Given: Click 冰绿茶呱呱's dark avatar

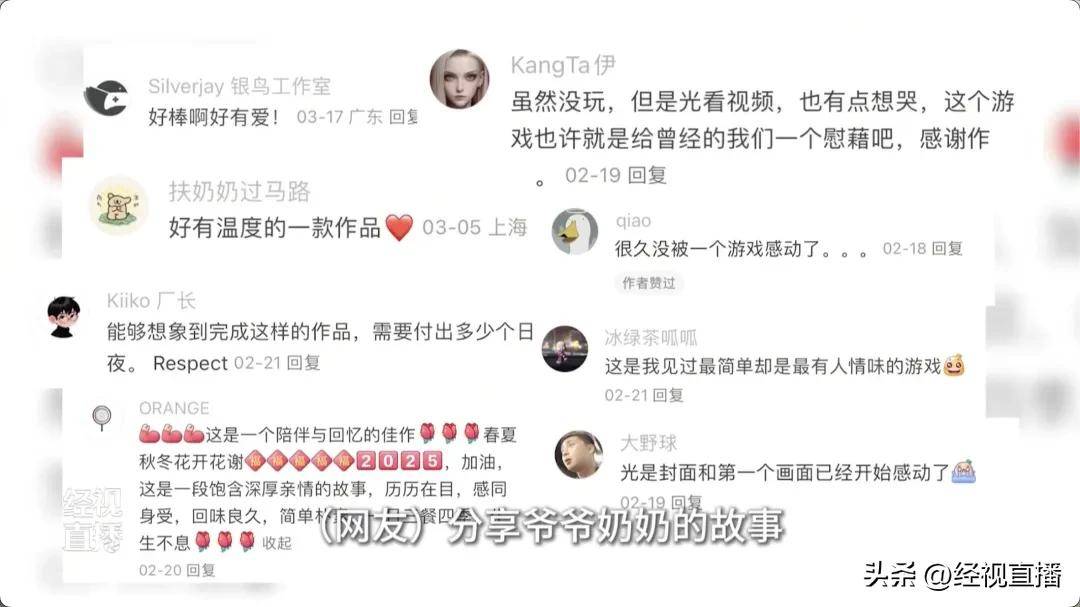Looking at the screenshot, I should pos(565,349).
